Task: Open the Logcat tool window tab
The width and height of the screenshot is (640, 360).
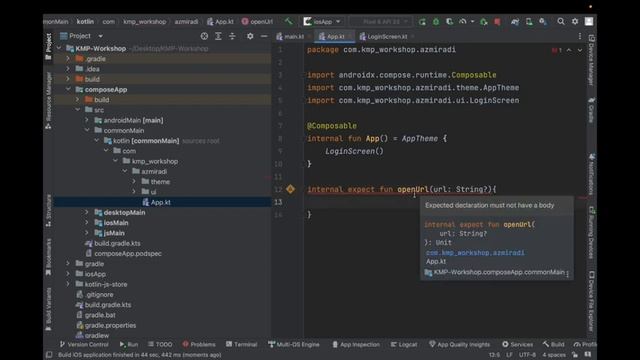Action: 404,344
